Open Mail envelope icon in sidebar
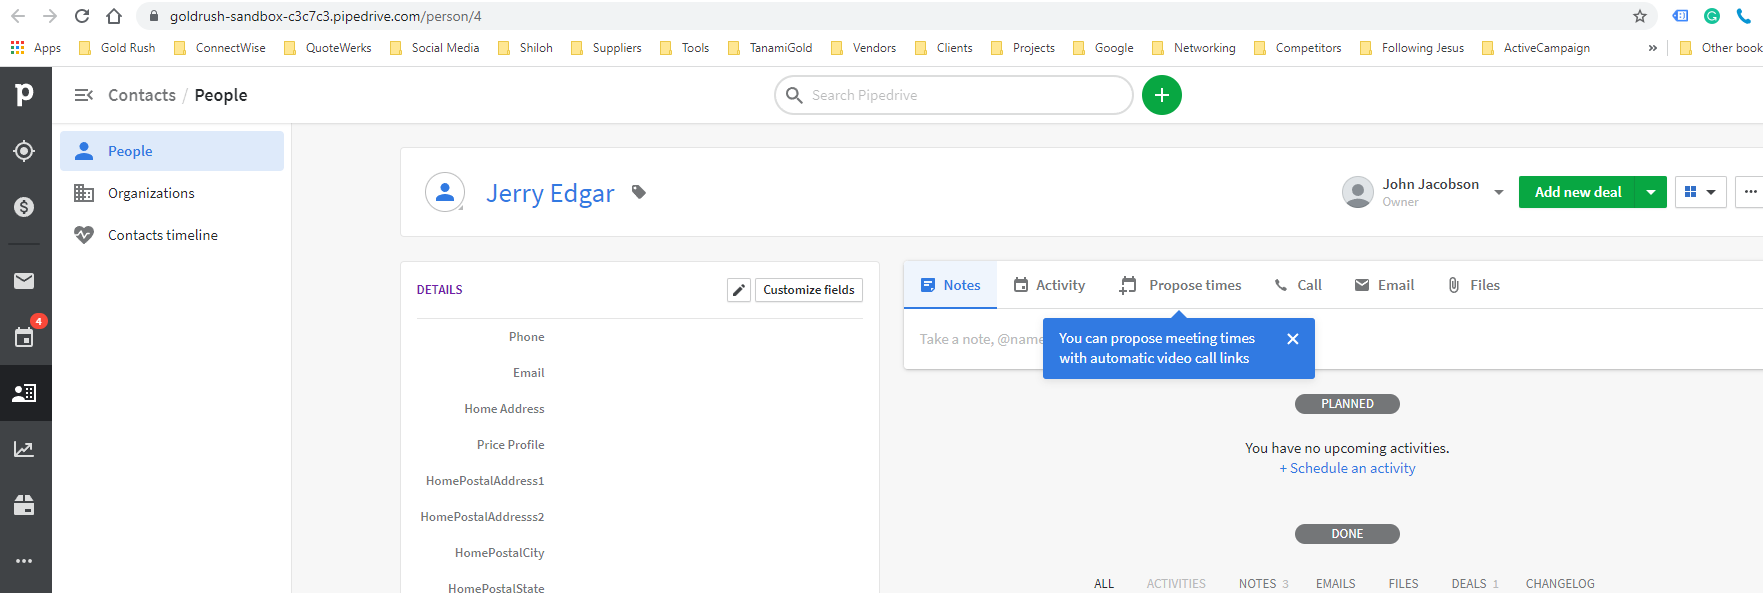The image size is (1763, 593). [x=24, y=281]
